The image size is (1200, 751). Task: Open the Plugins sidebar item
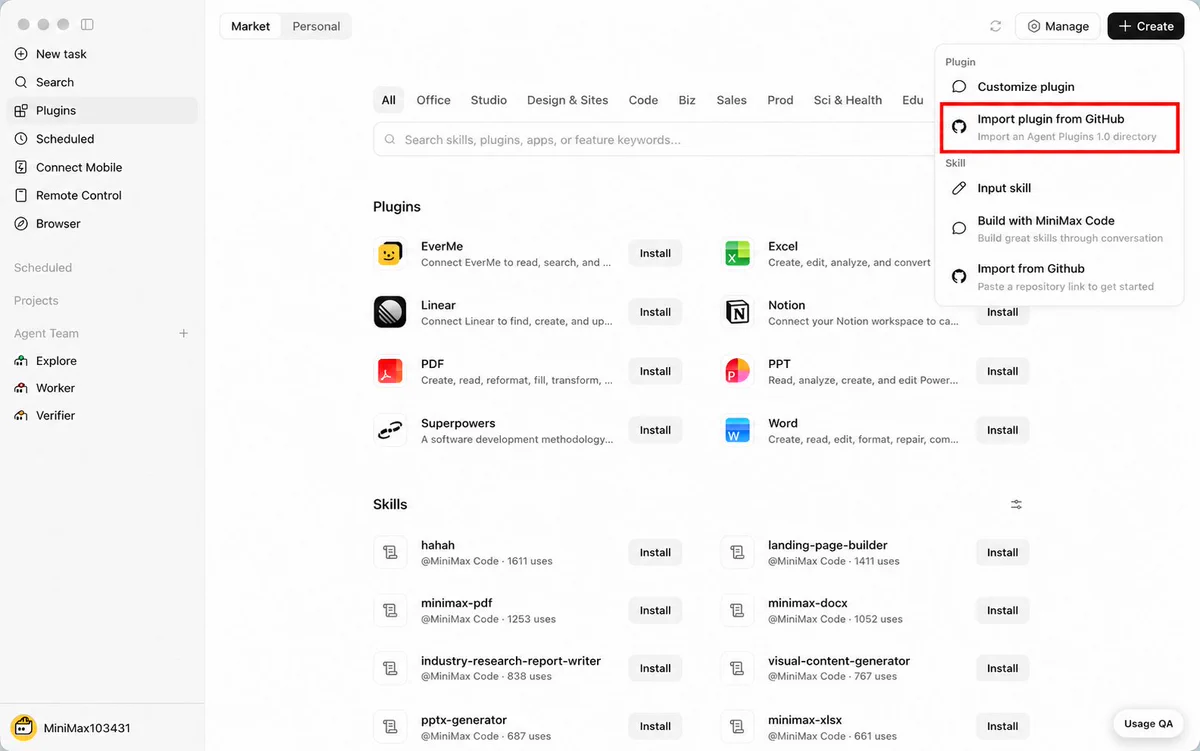102,111
